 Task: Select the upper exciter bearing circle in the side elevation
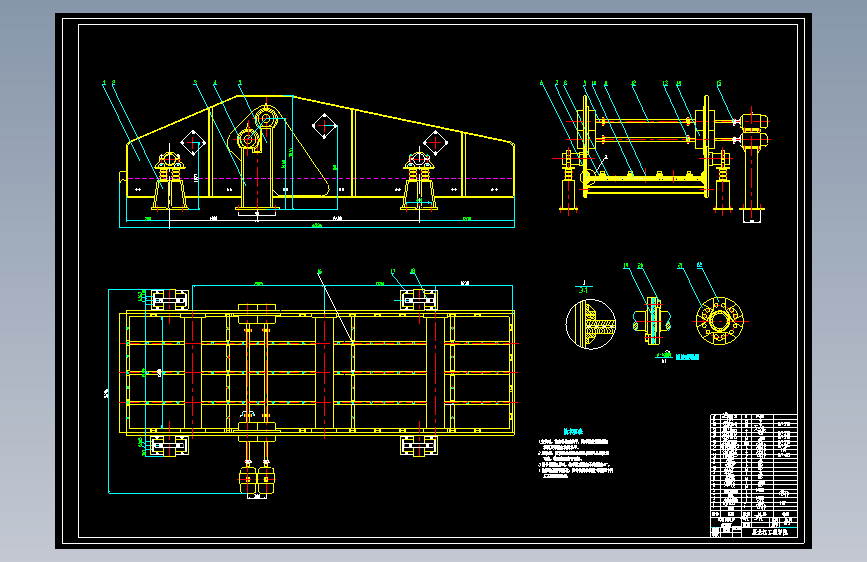[266, 118]
